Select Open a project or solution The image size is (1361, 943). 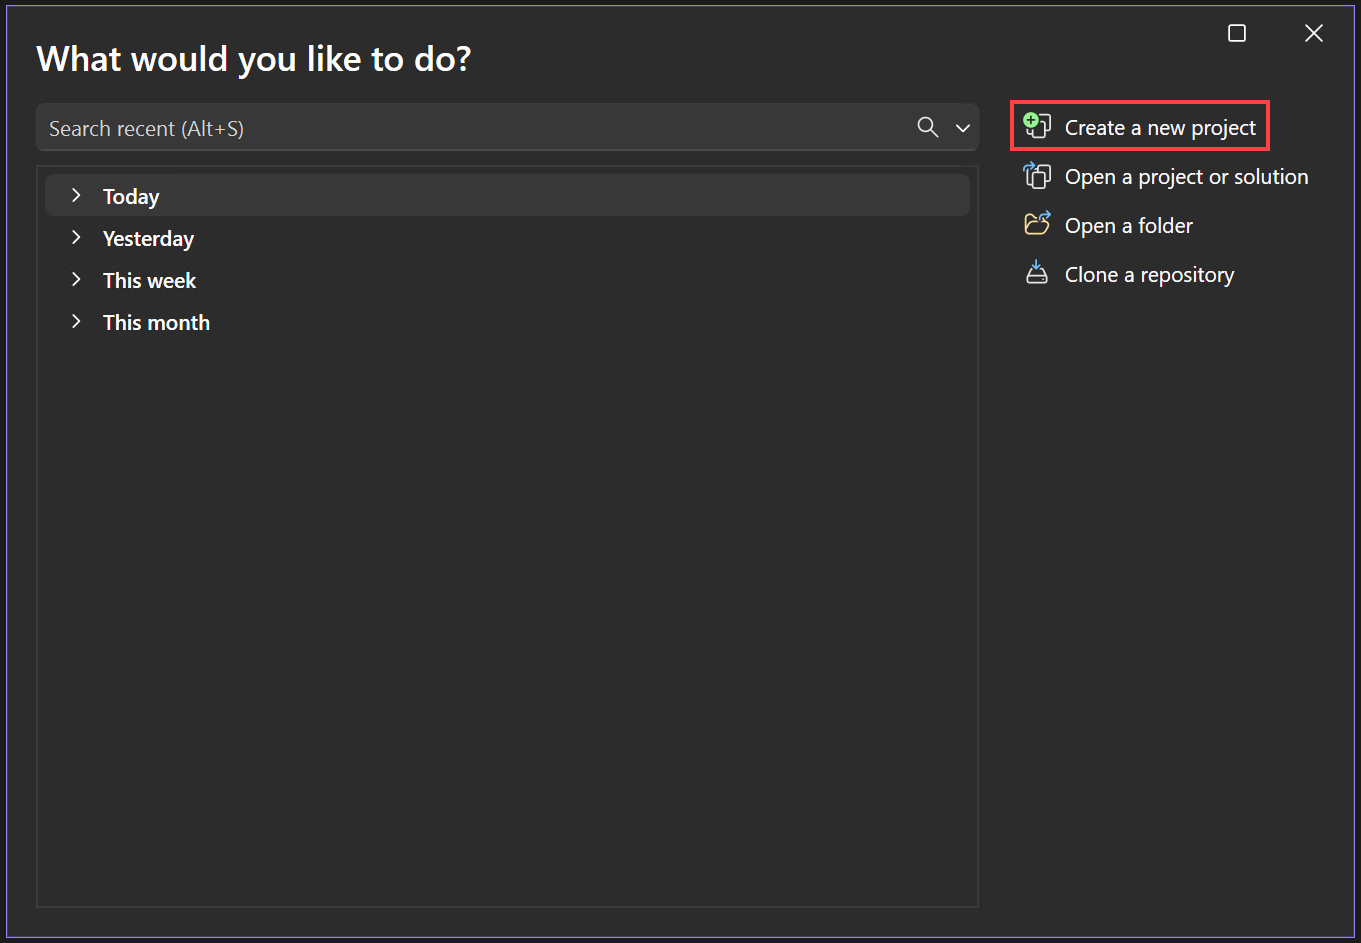pyautogui.click(x=1186, y=176)
